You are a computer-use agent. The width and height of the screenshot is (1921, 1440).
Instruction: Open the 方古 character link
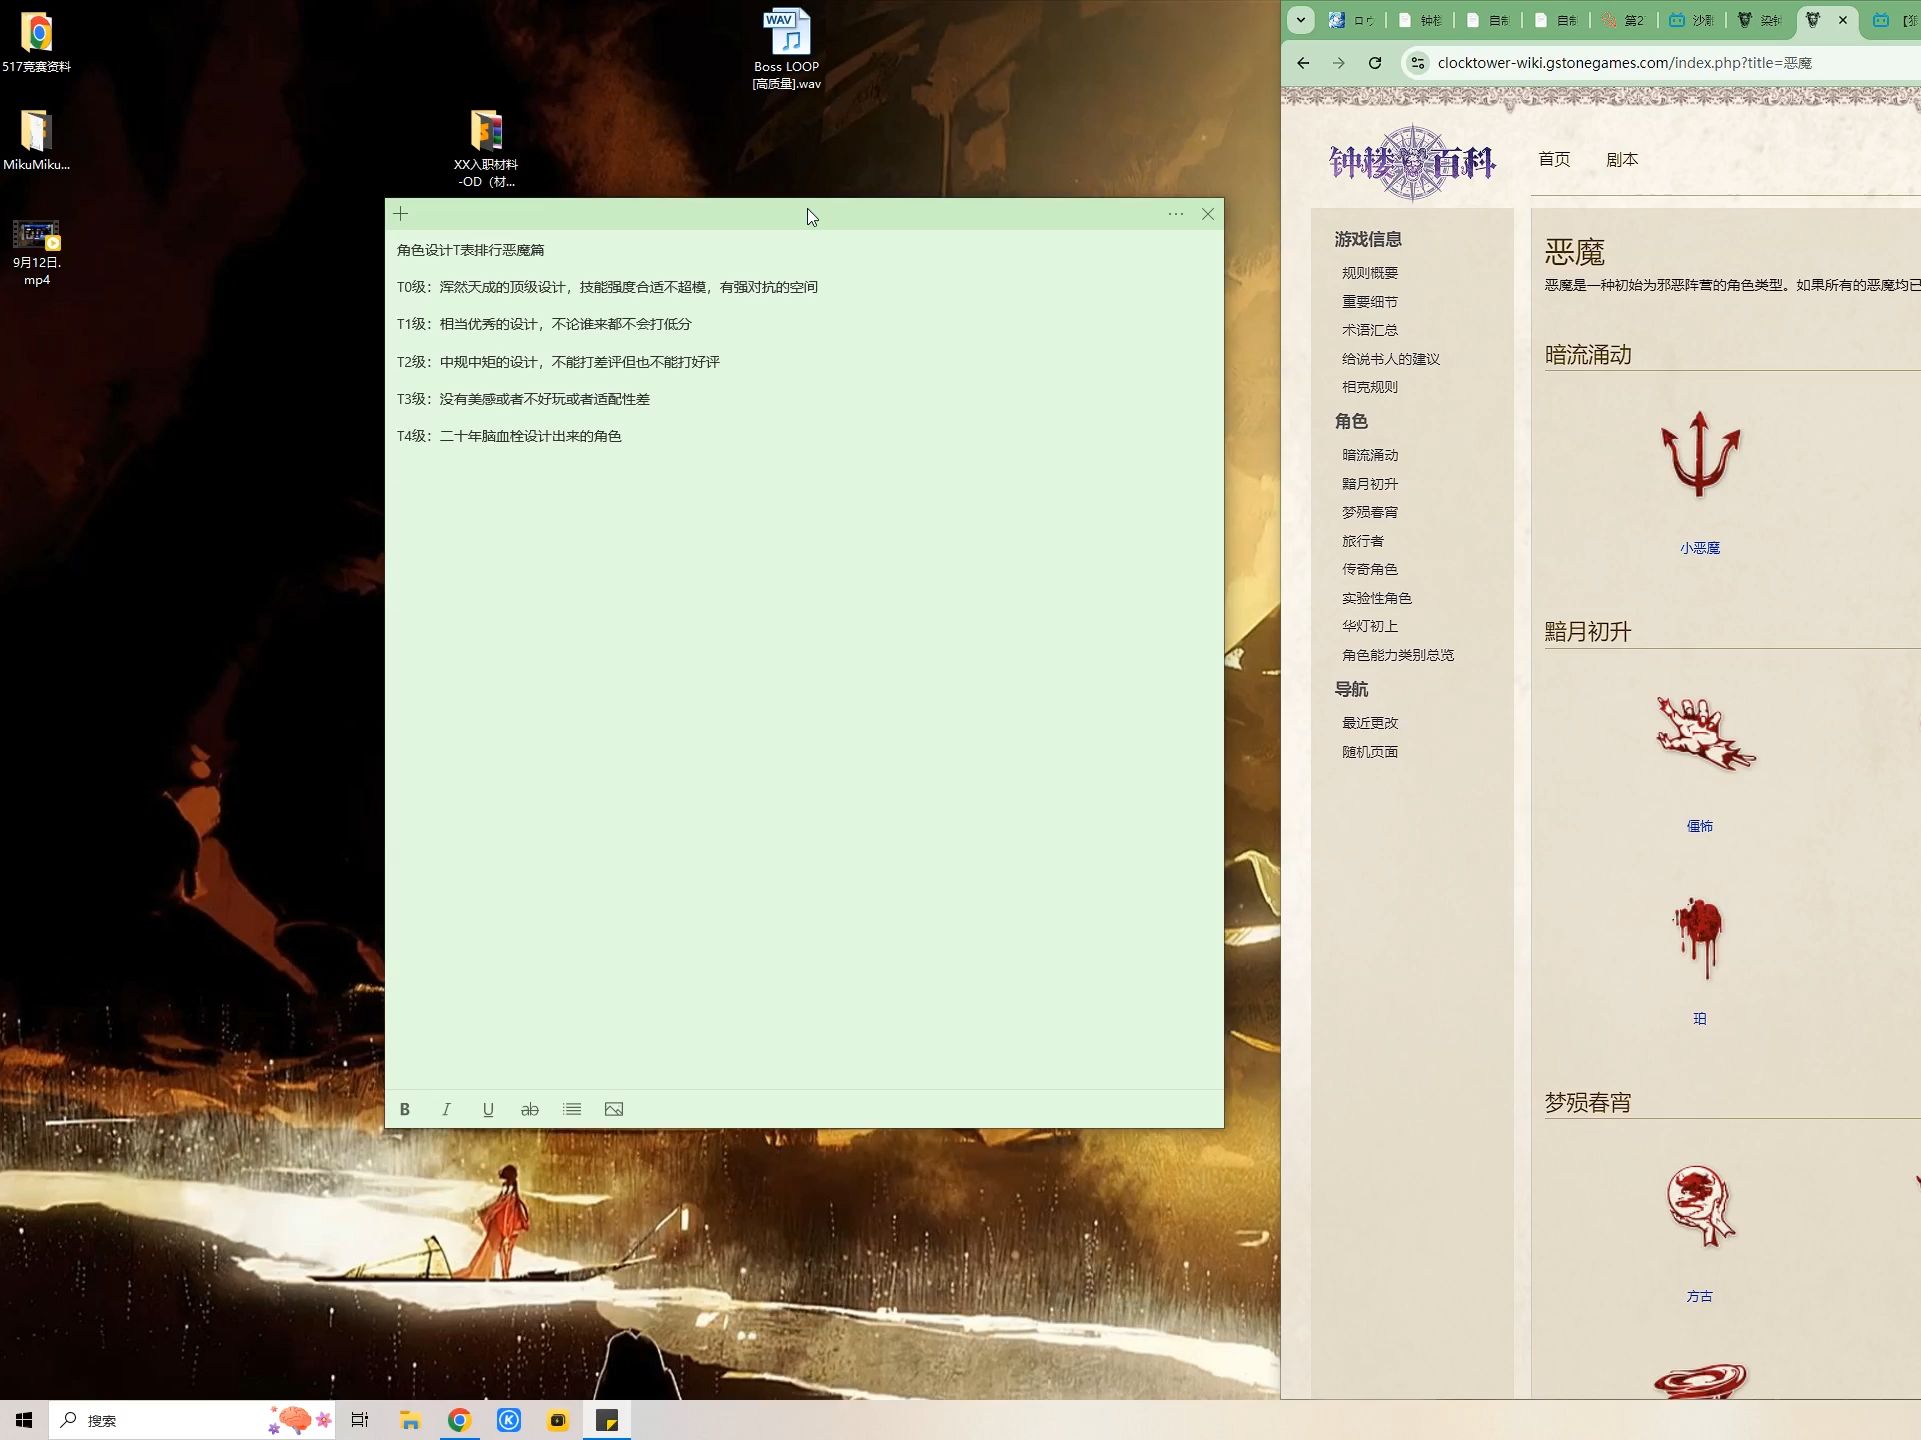pyautogui.click(x=1700, y=1296)
